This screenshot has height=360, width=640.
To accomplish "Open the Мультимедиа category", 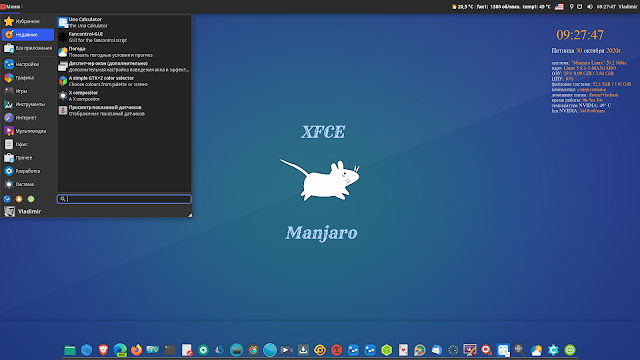I will pos(28,131).
